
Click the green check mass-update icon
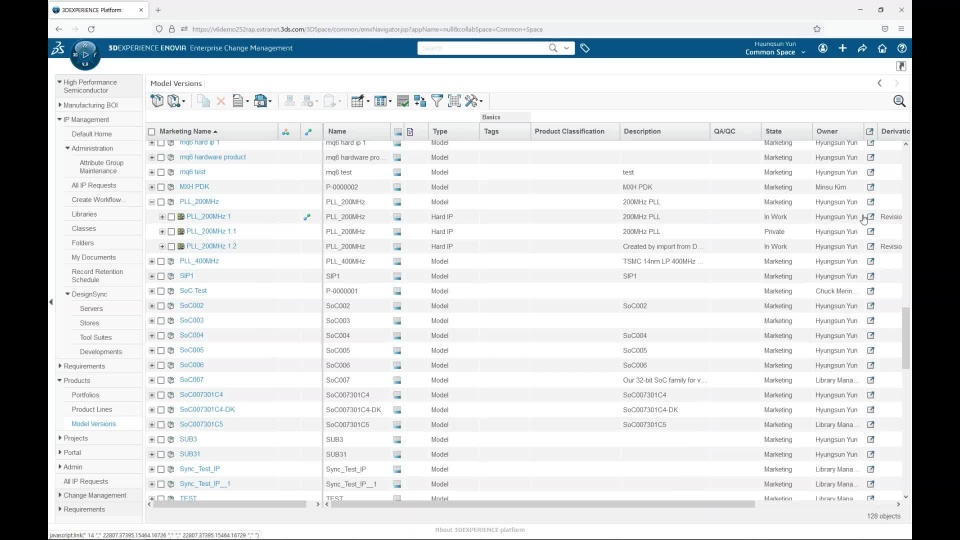pos(403,101)
